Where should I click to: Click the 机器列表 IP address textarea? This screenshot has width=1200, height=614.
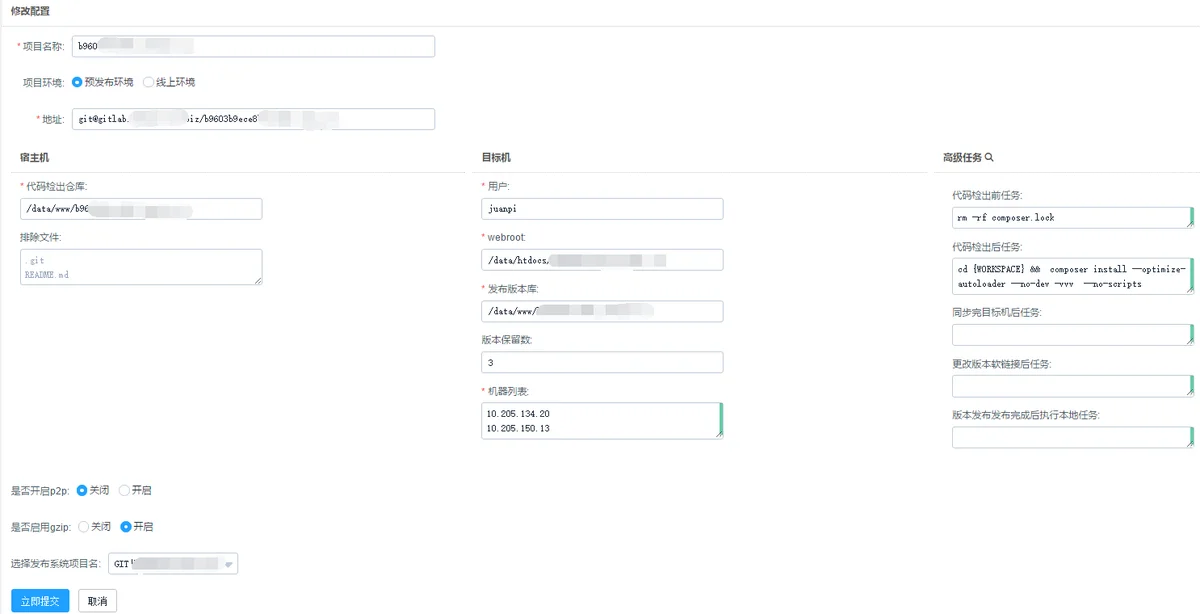click(602, 420)
